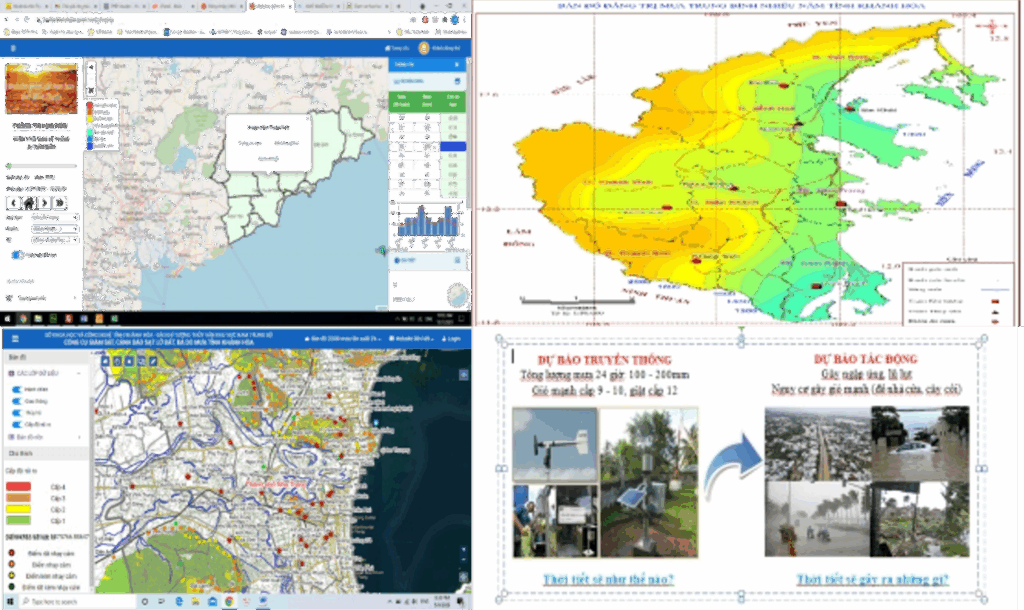Click the Windows Start button on bottom taskbar
Image resolution: width=1024 pixels, height=610 pixels.
click(x=9, y=602)
